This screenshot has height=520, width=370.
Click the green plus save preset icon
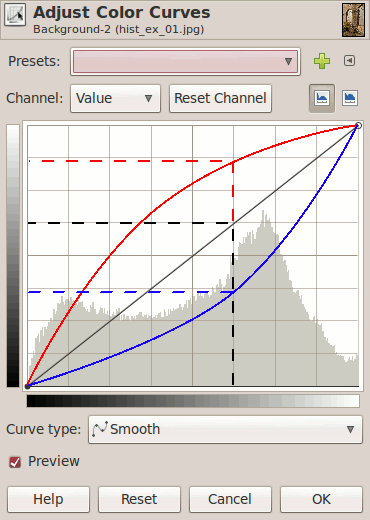pyautogui.click(x=322, y=61)
